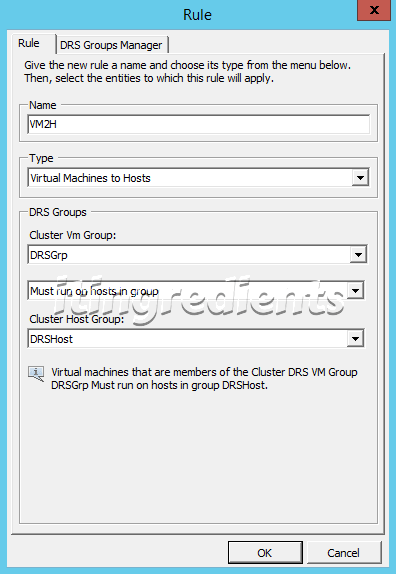Click the rule summary description text

point(204,379)
